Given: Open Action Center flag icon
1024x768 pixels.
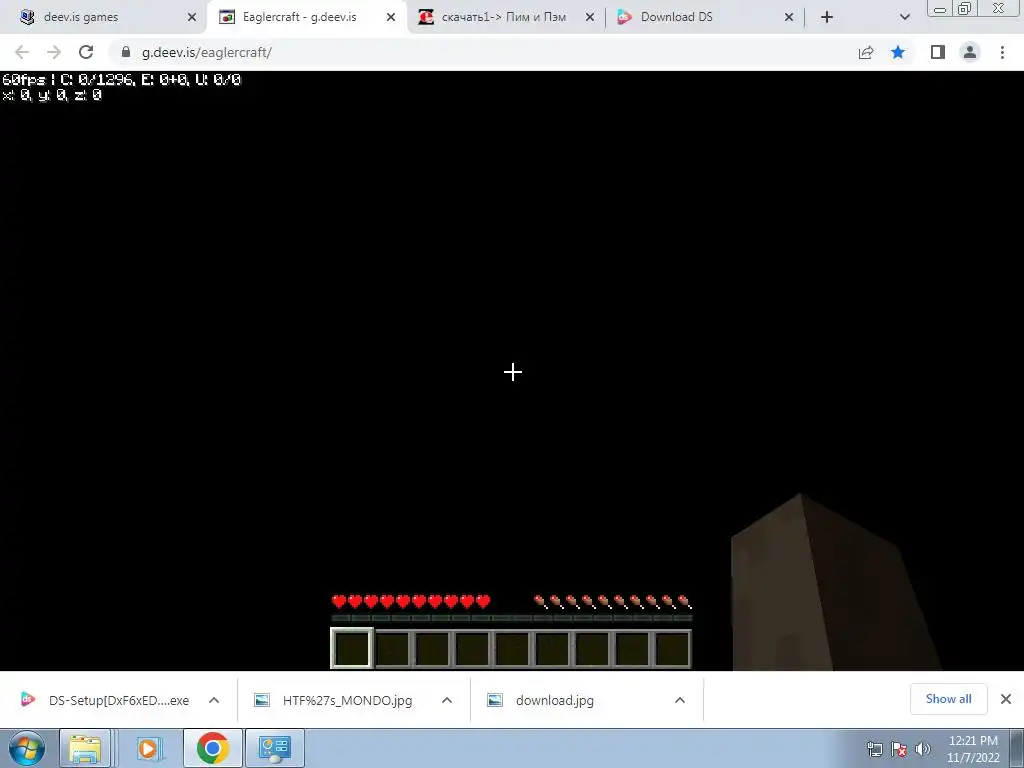Looking at the screenshot, I should pyautogui.click(x=899, y=749).
